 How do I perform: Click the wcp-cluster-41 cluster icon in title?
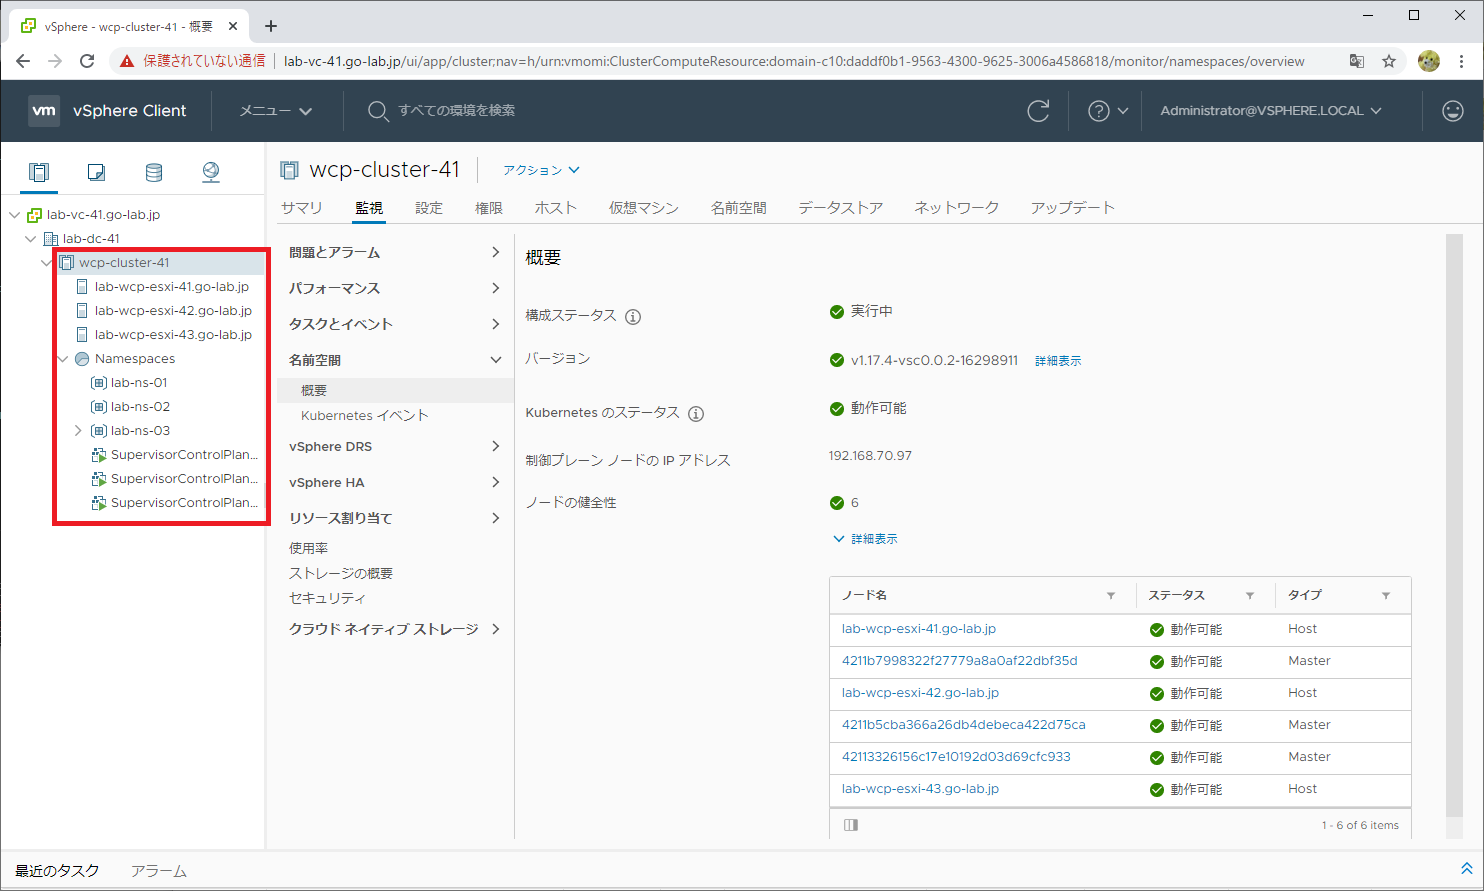(289, 171)
